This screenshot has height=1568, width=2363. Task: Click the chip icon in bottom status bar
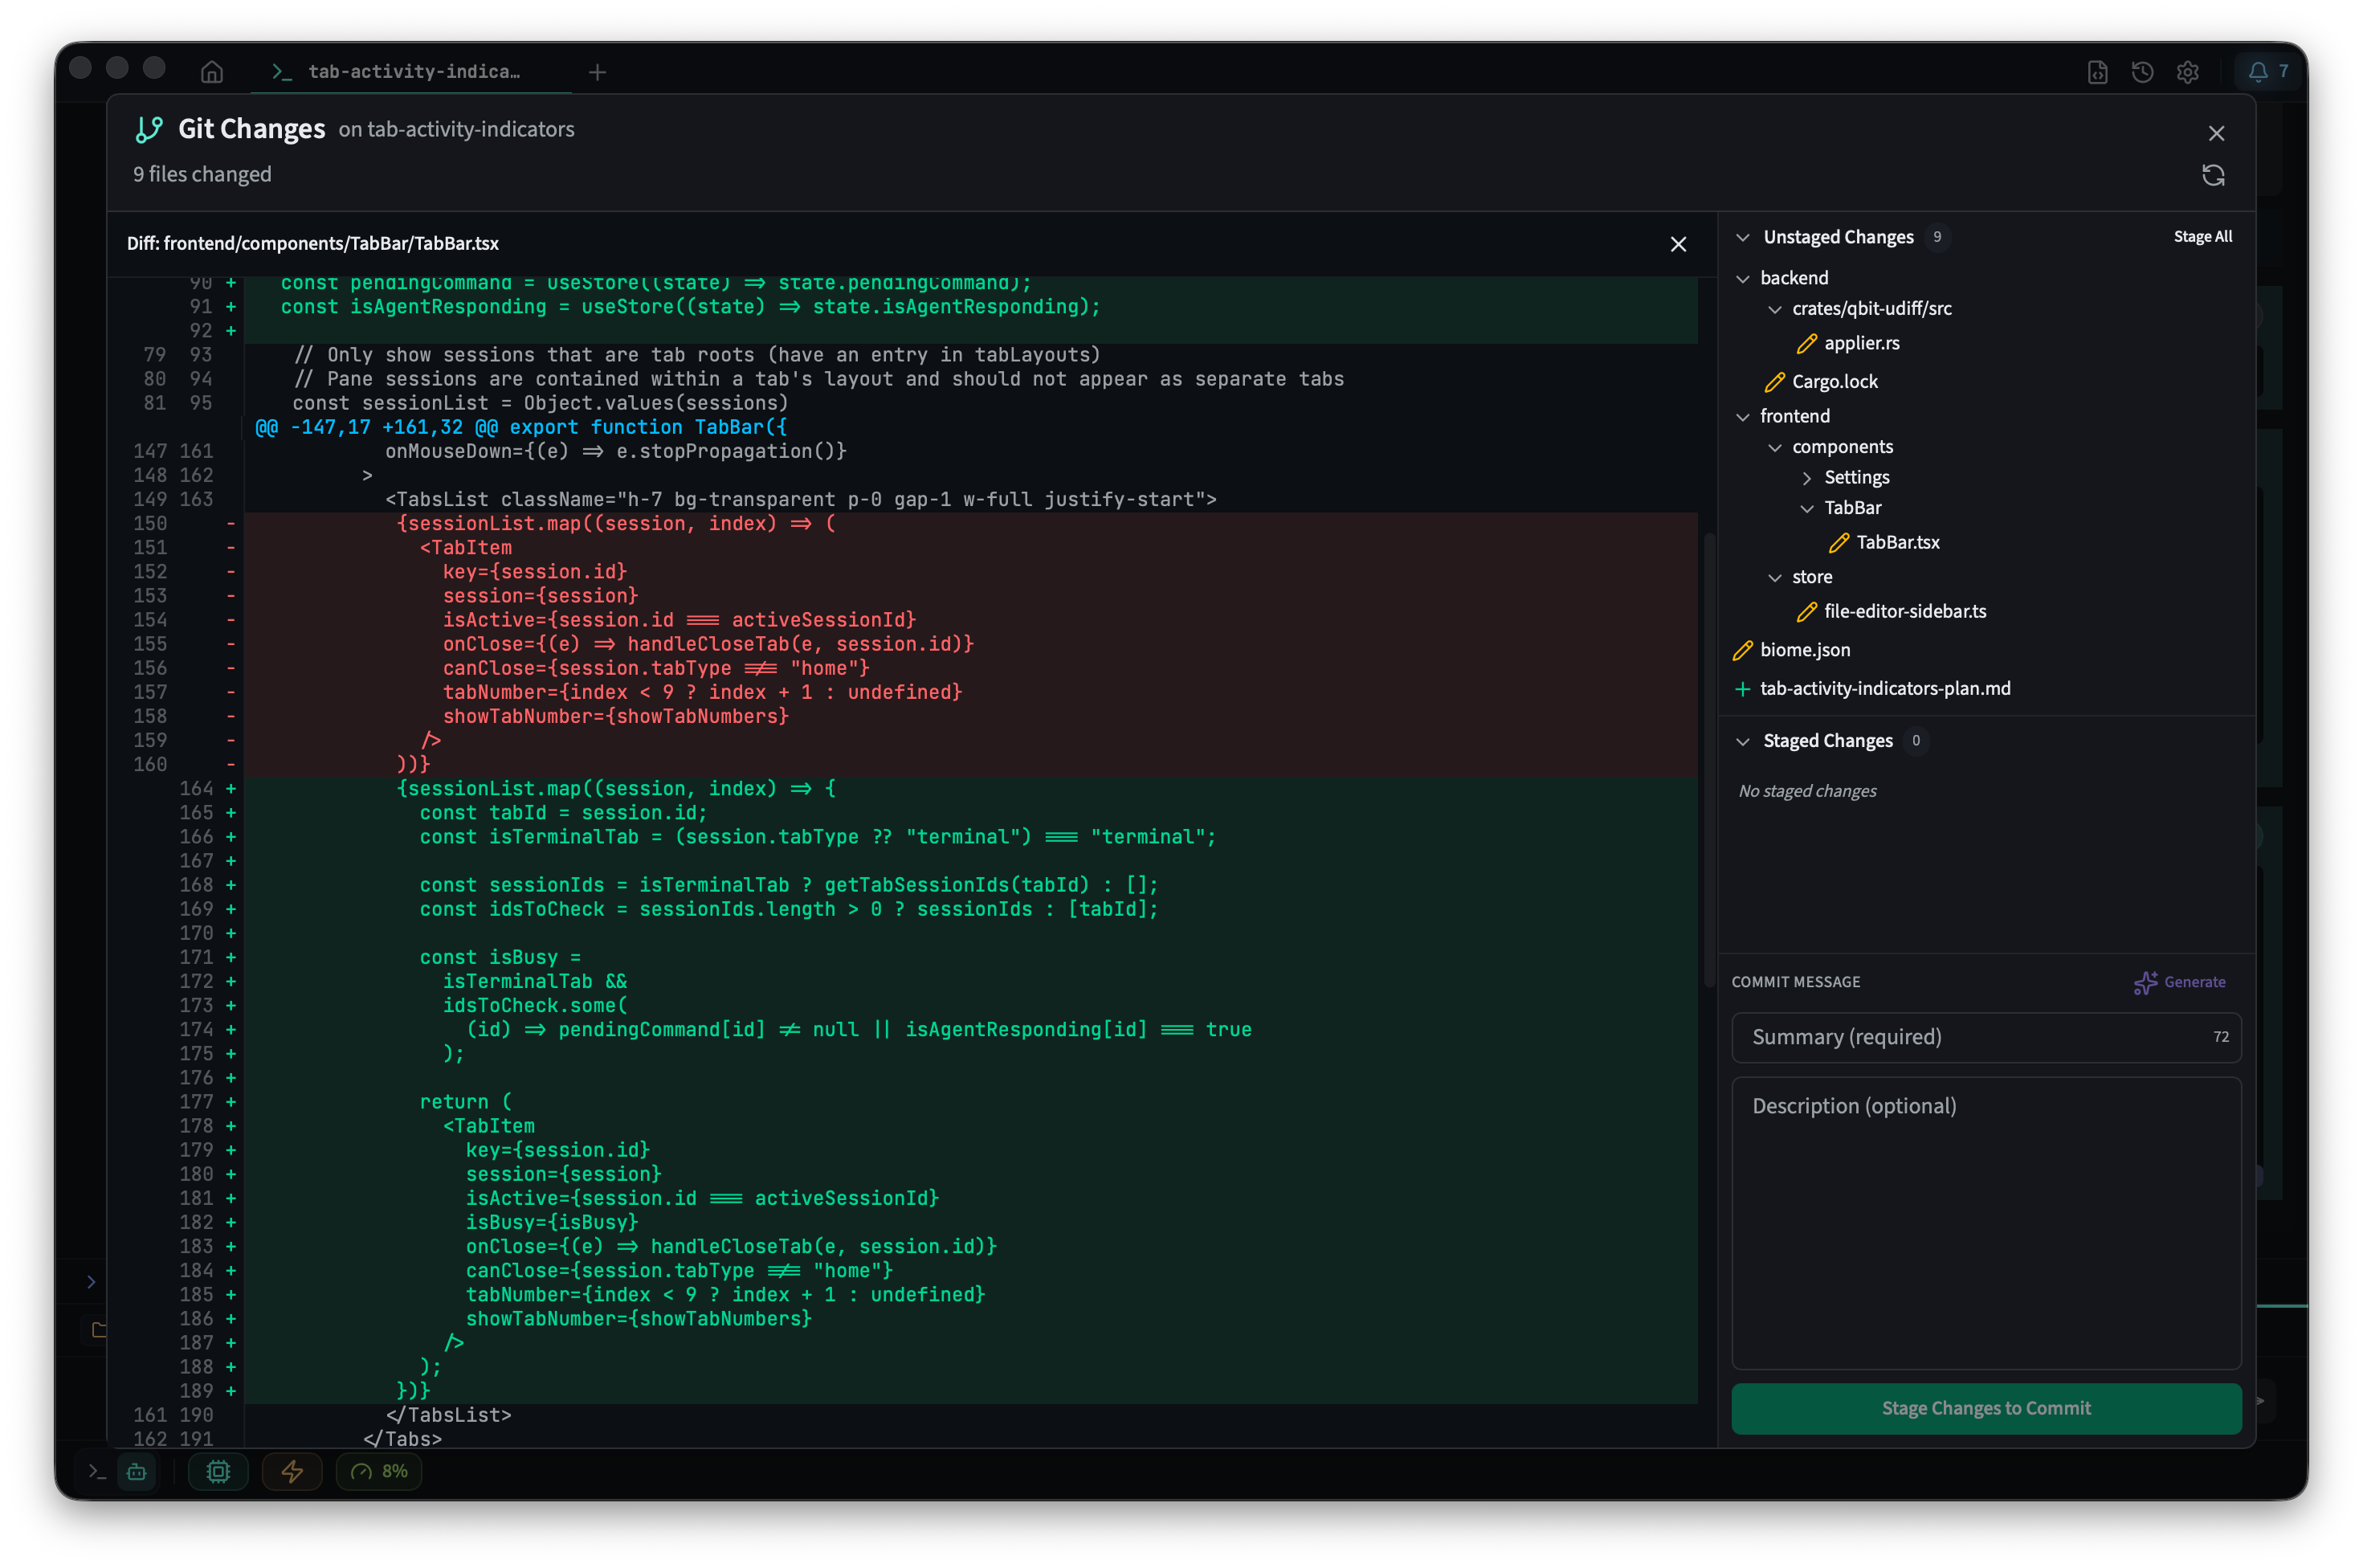tap(218, 1471)
